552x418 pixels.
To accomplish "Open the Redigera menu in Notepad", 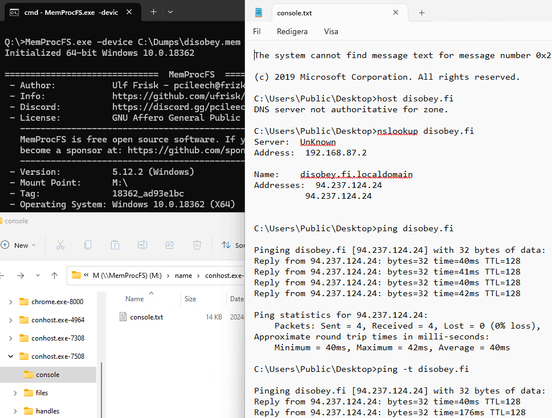I will pos(292,32).
